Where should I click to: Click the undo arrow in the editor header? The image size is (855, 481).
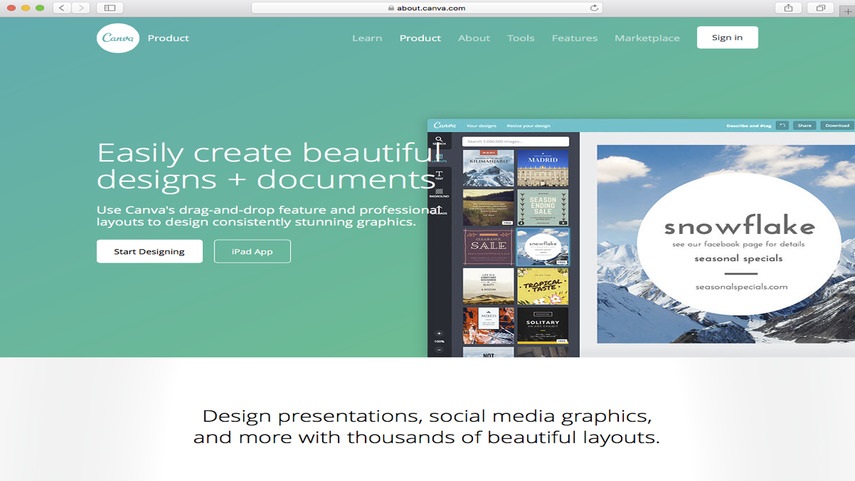(782, 126)
